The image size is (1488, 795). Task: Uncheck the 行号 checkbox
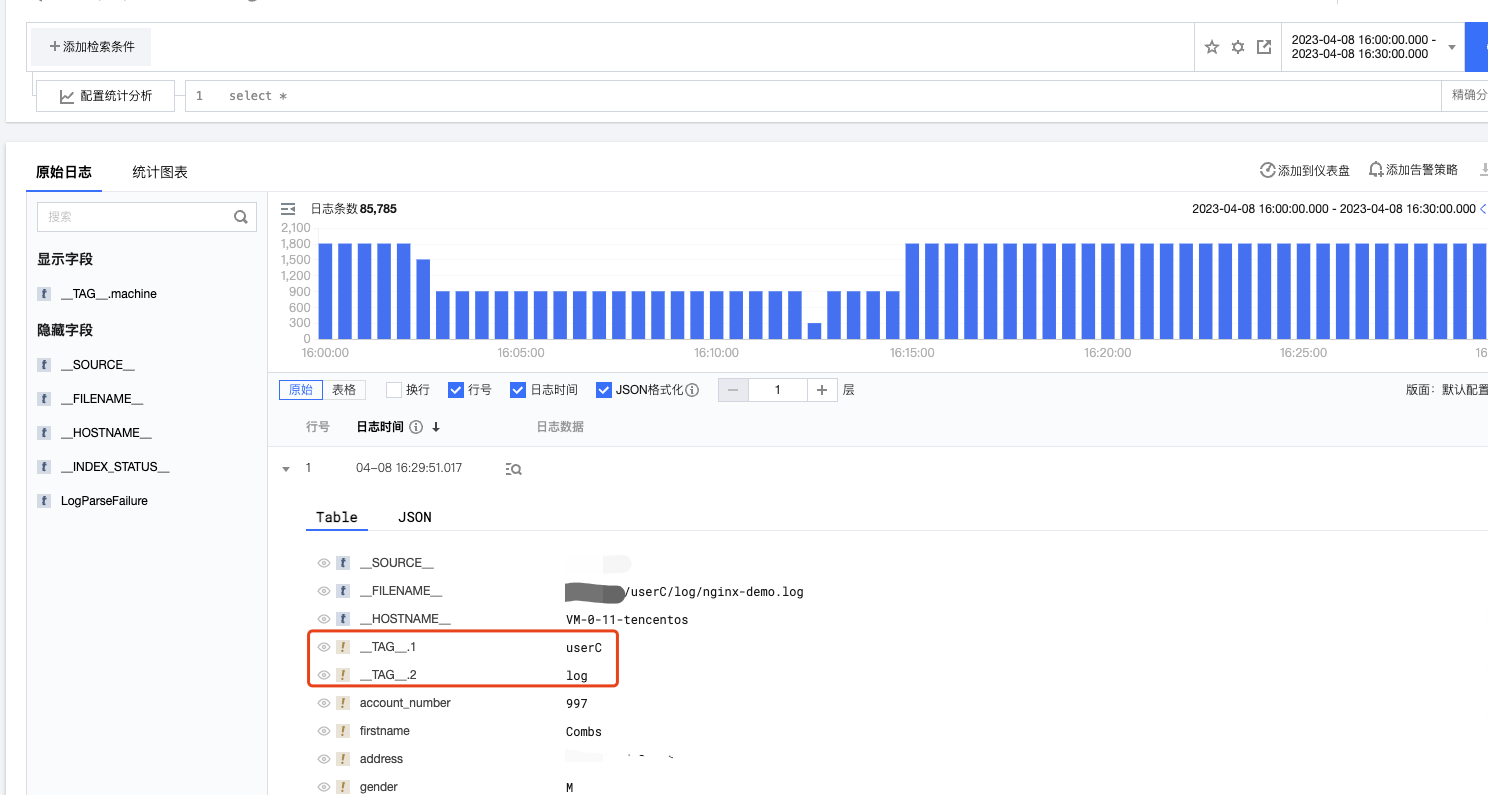(x=456, y=390)
